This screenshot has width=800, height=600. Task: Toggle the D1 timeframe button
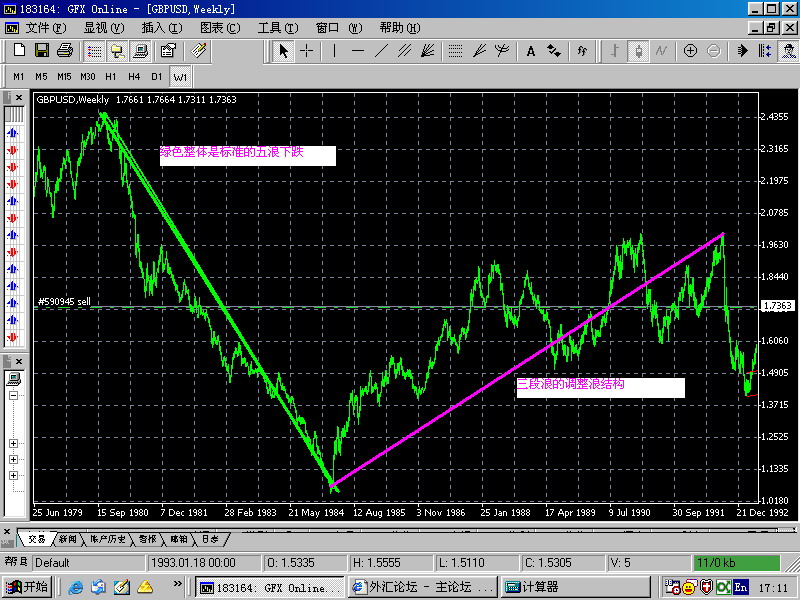pyautogui.click(x=157, y=76)
